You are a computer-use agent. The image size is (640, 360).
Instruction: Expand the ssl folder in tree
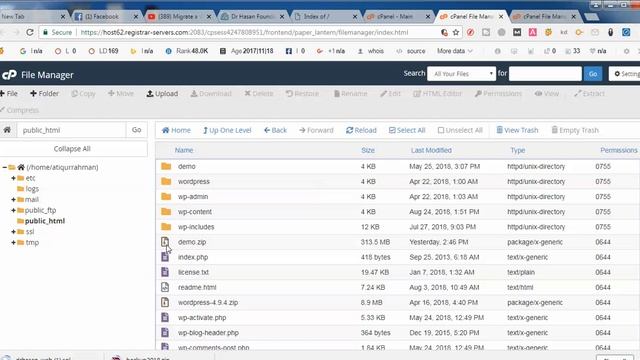(13, 231)
